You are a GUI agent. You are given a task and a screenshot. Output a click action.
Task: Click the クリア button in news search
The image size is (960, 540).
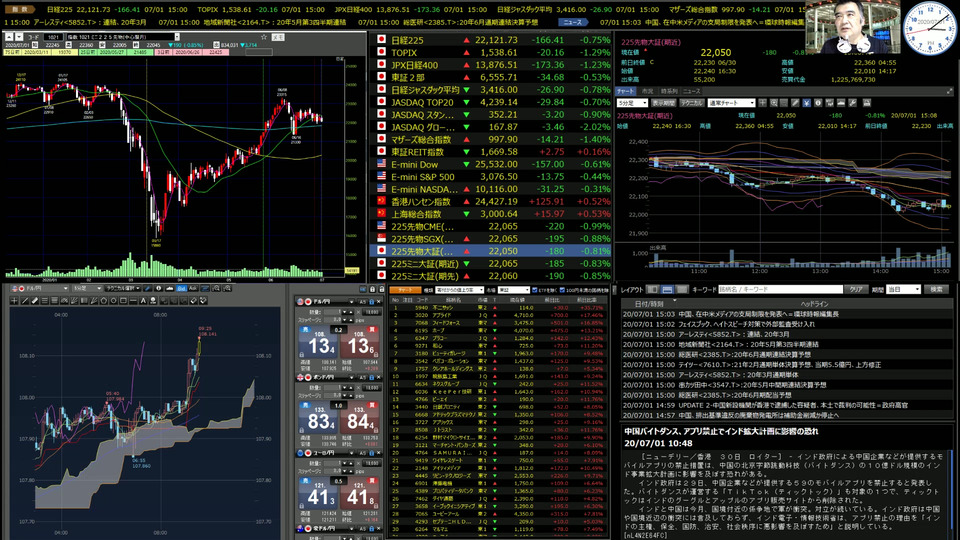(x=856, y=289)
